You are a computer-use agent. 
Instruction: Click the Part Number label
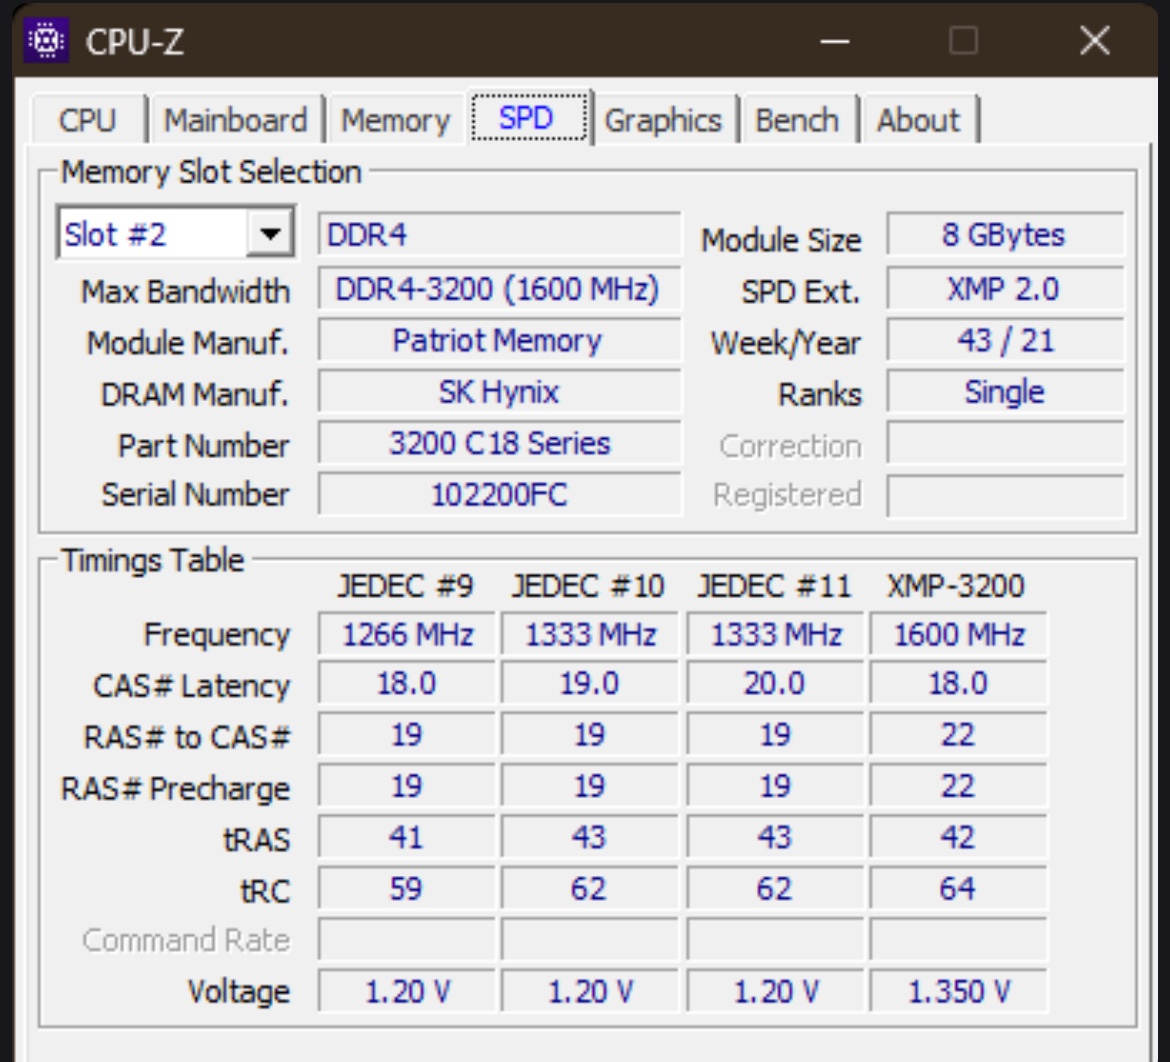(204, 446)
